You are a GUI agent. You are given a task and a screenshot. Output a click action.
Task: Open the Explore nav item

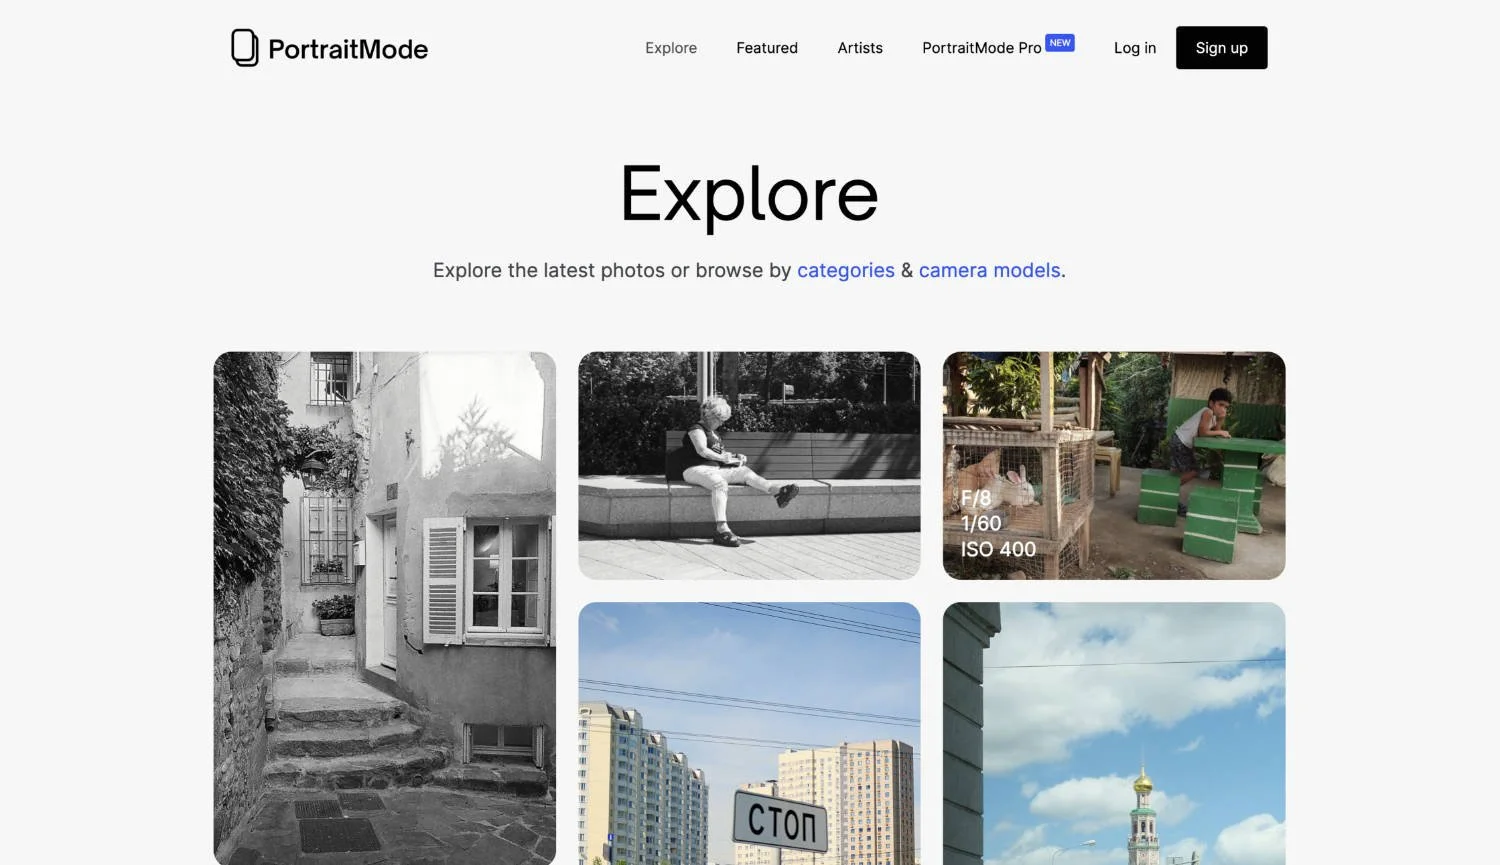671,48
